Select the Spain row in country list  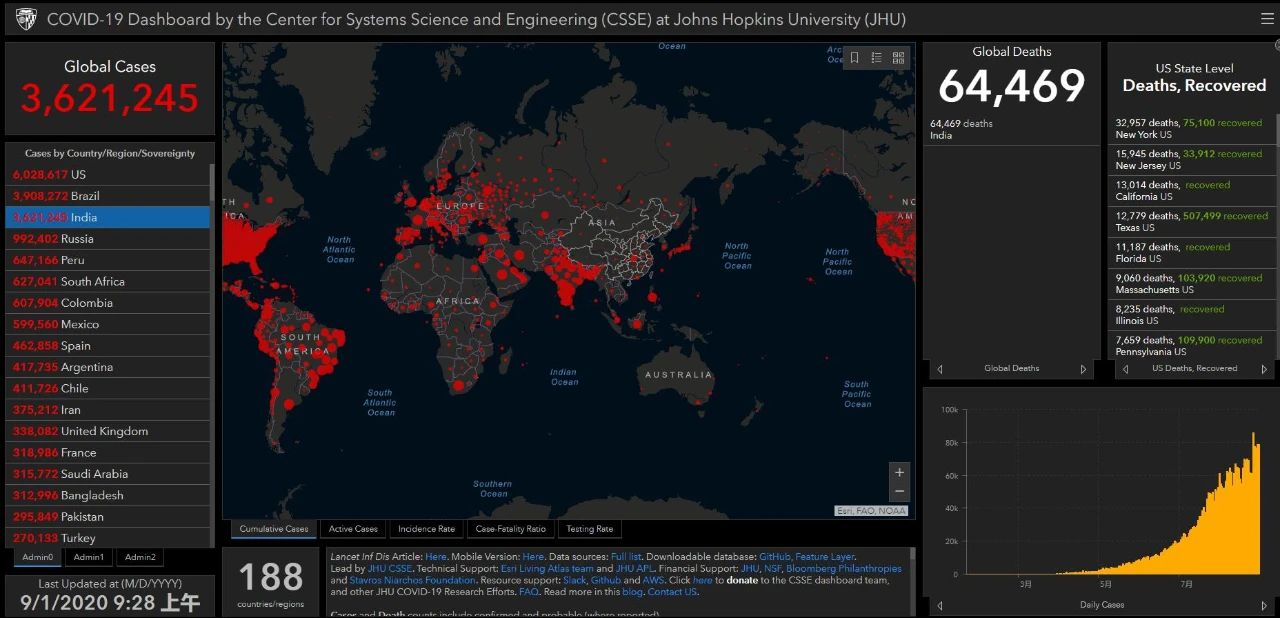(x=108, y=346)
